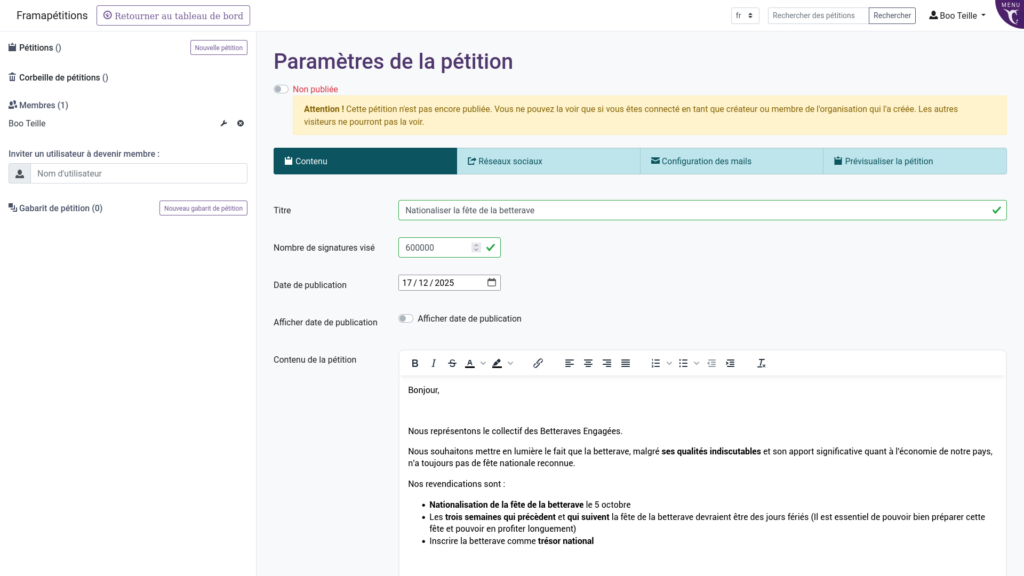Toggle bold formatting in the petition editor
Image resolution: width=1024 pixels, height=576 pixels.
tap(415, 363)
